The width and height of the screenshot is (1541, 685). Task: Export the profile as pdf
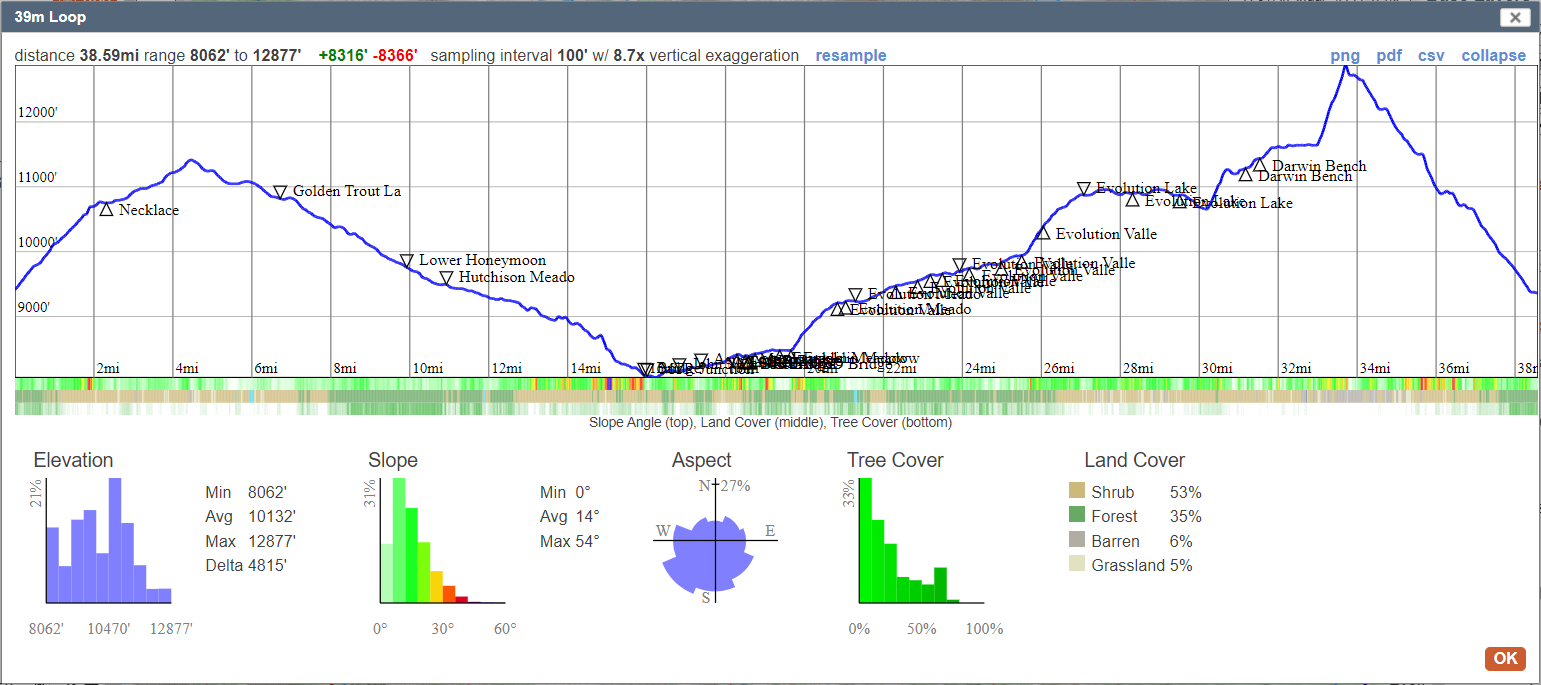[x=1389, y=56]
